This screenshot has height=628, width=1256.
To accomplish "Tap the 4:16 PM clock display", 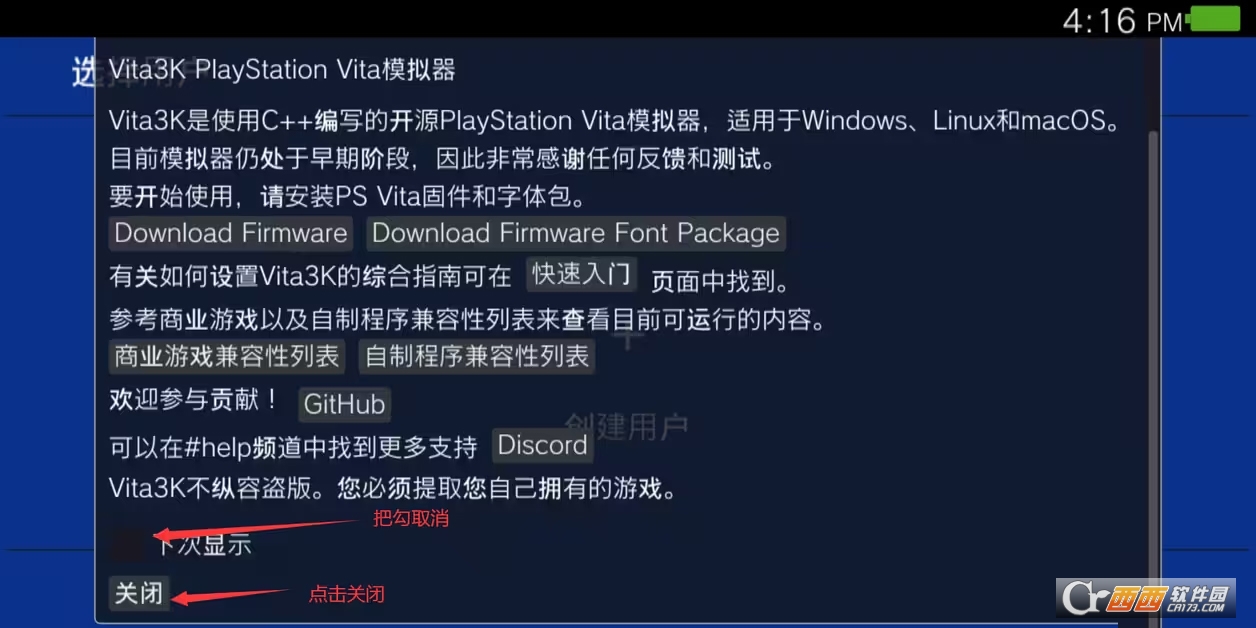I will tap(1122, 20).
